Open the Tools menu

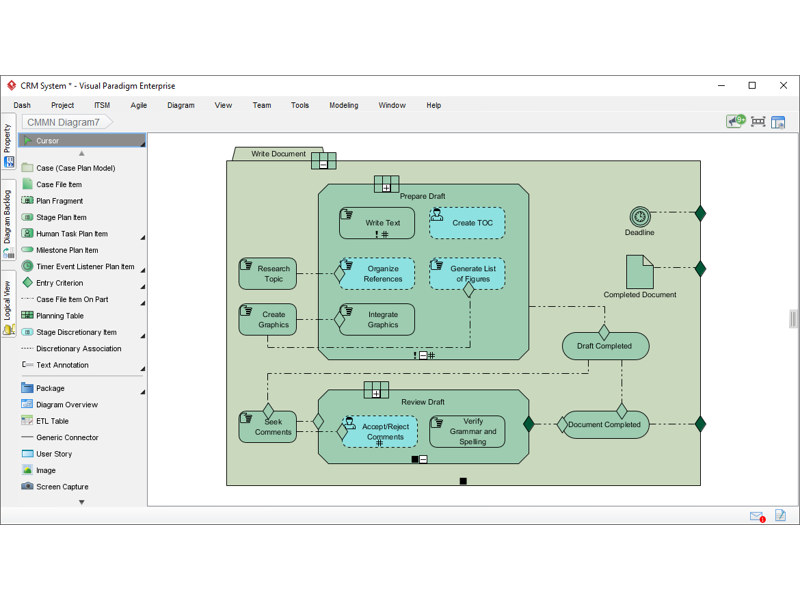(x=300, y=105)
